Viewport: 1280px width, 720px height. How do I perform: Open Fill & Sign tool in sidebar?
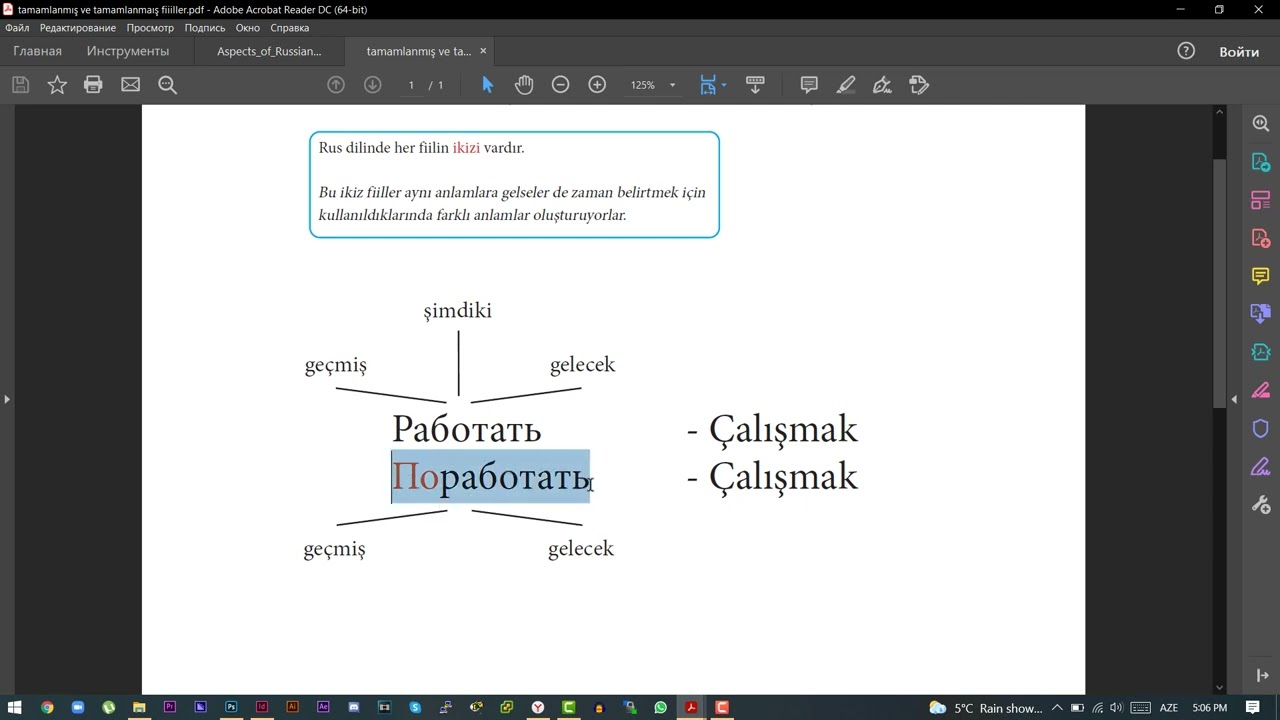1260,467
